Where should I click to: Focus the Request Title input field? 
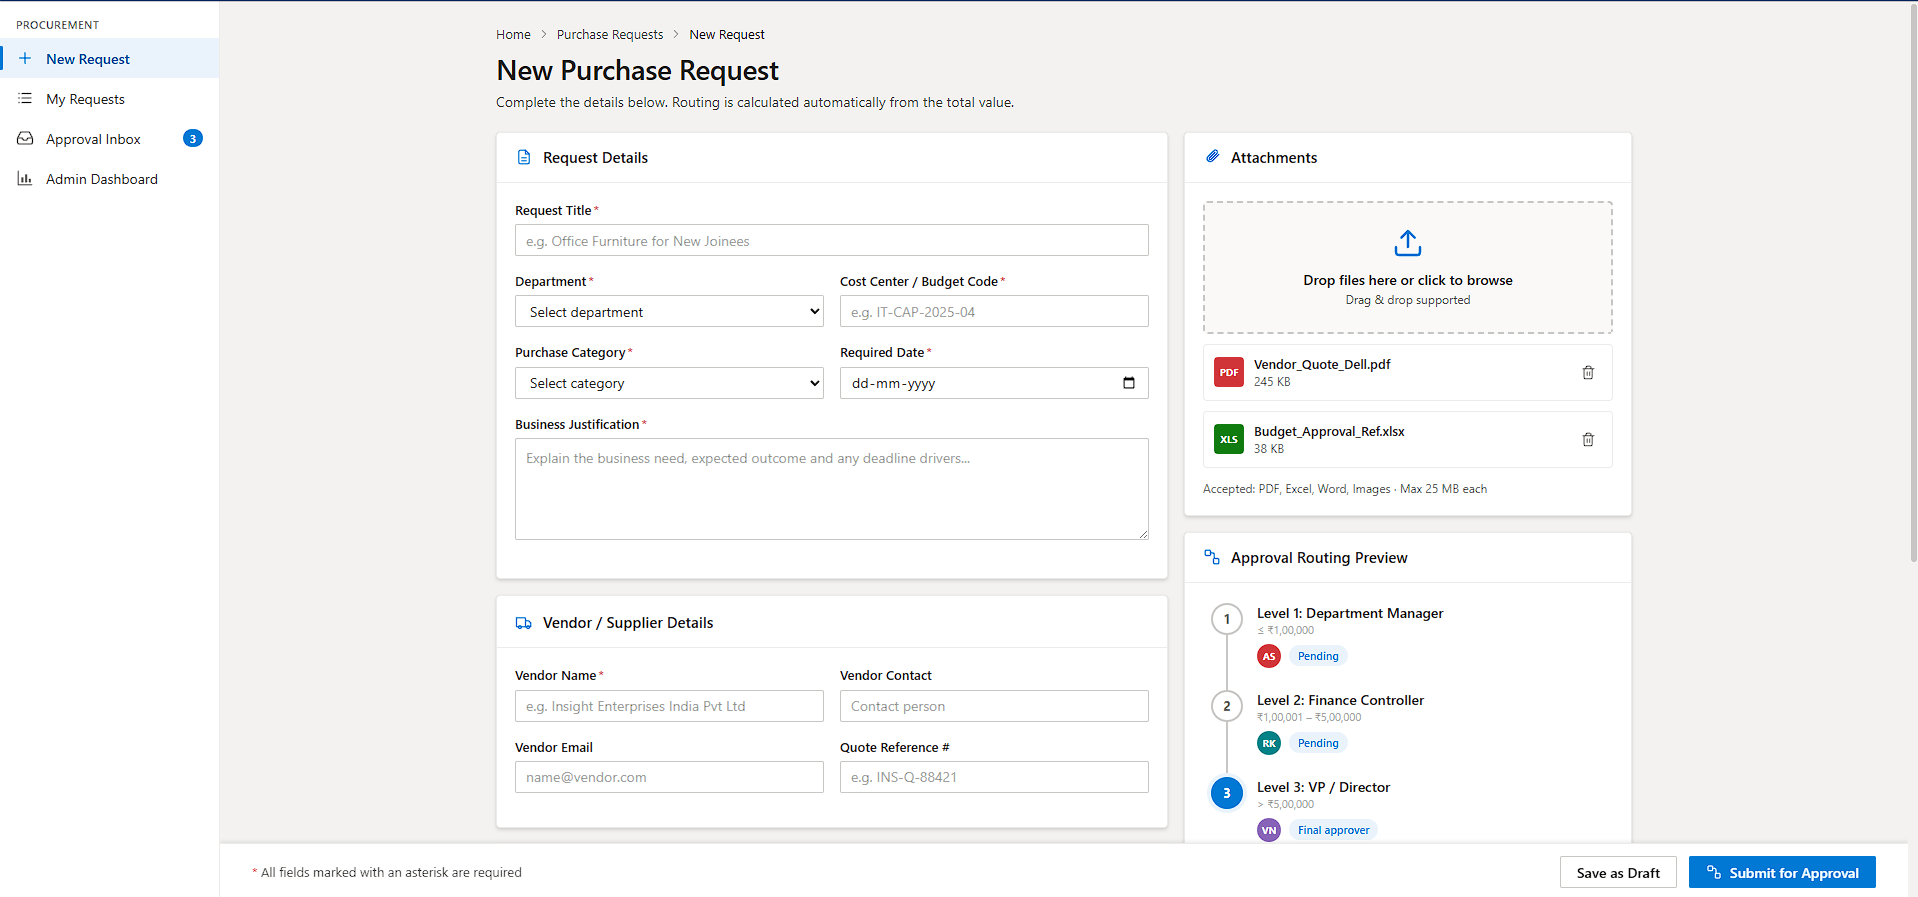pyautogui.click(x=831, y=240)
